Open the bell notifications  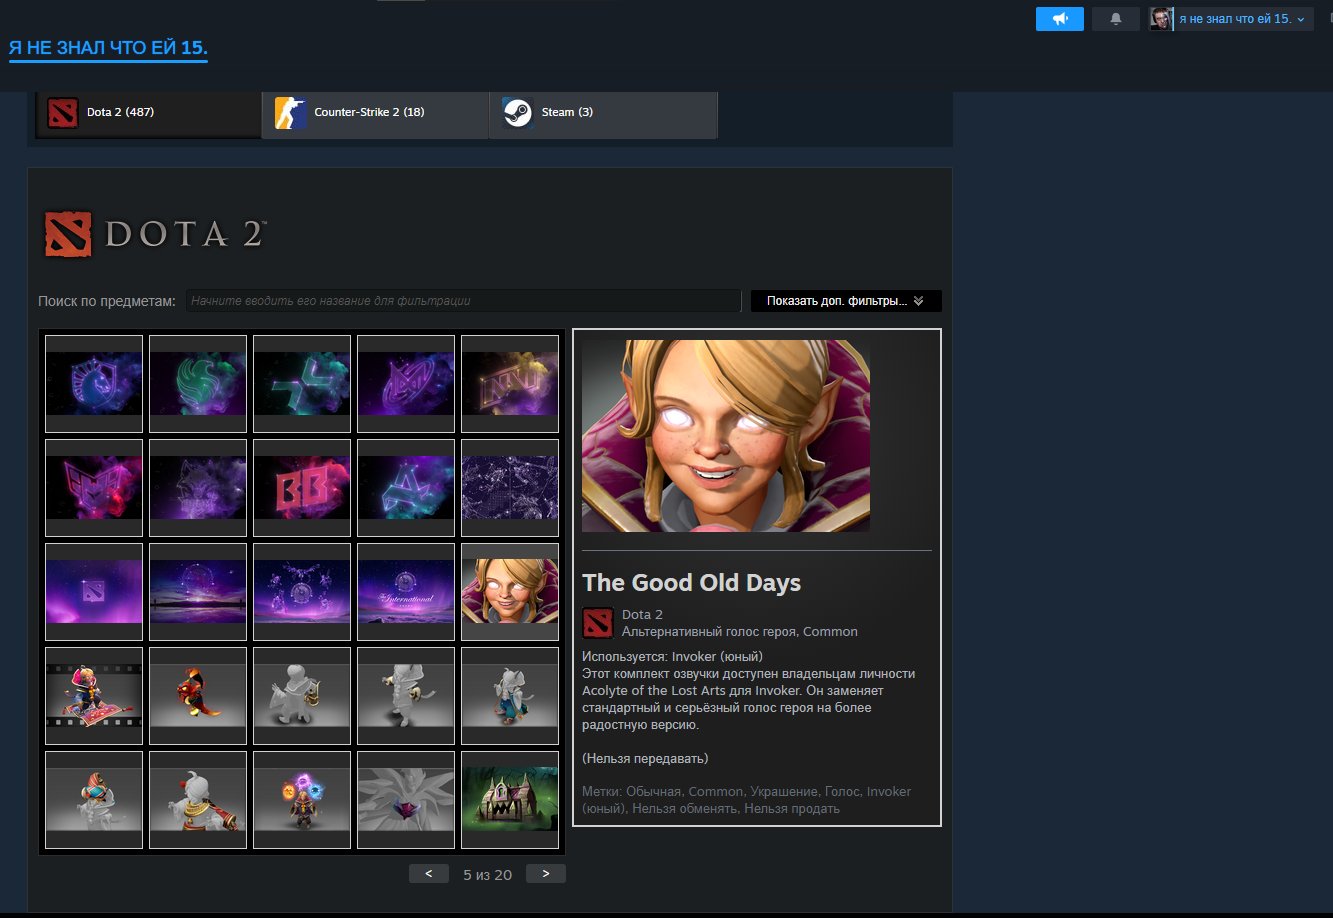(x=1116, y=19)
